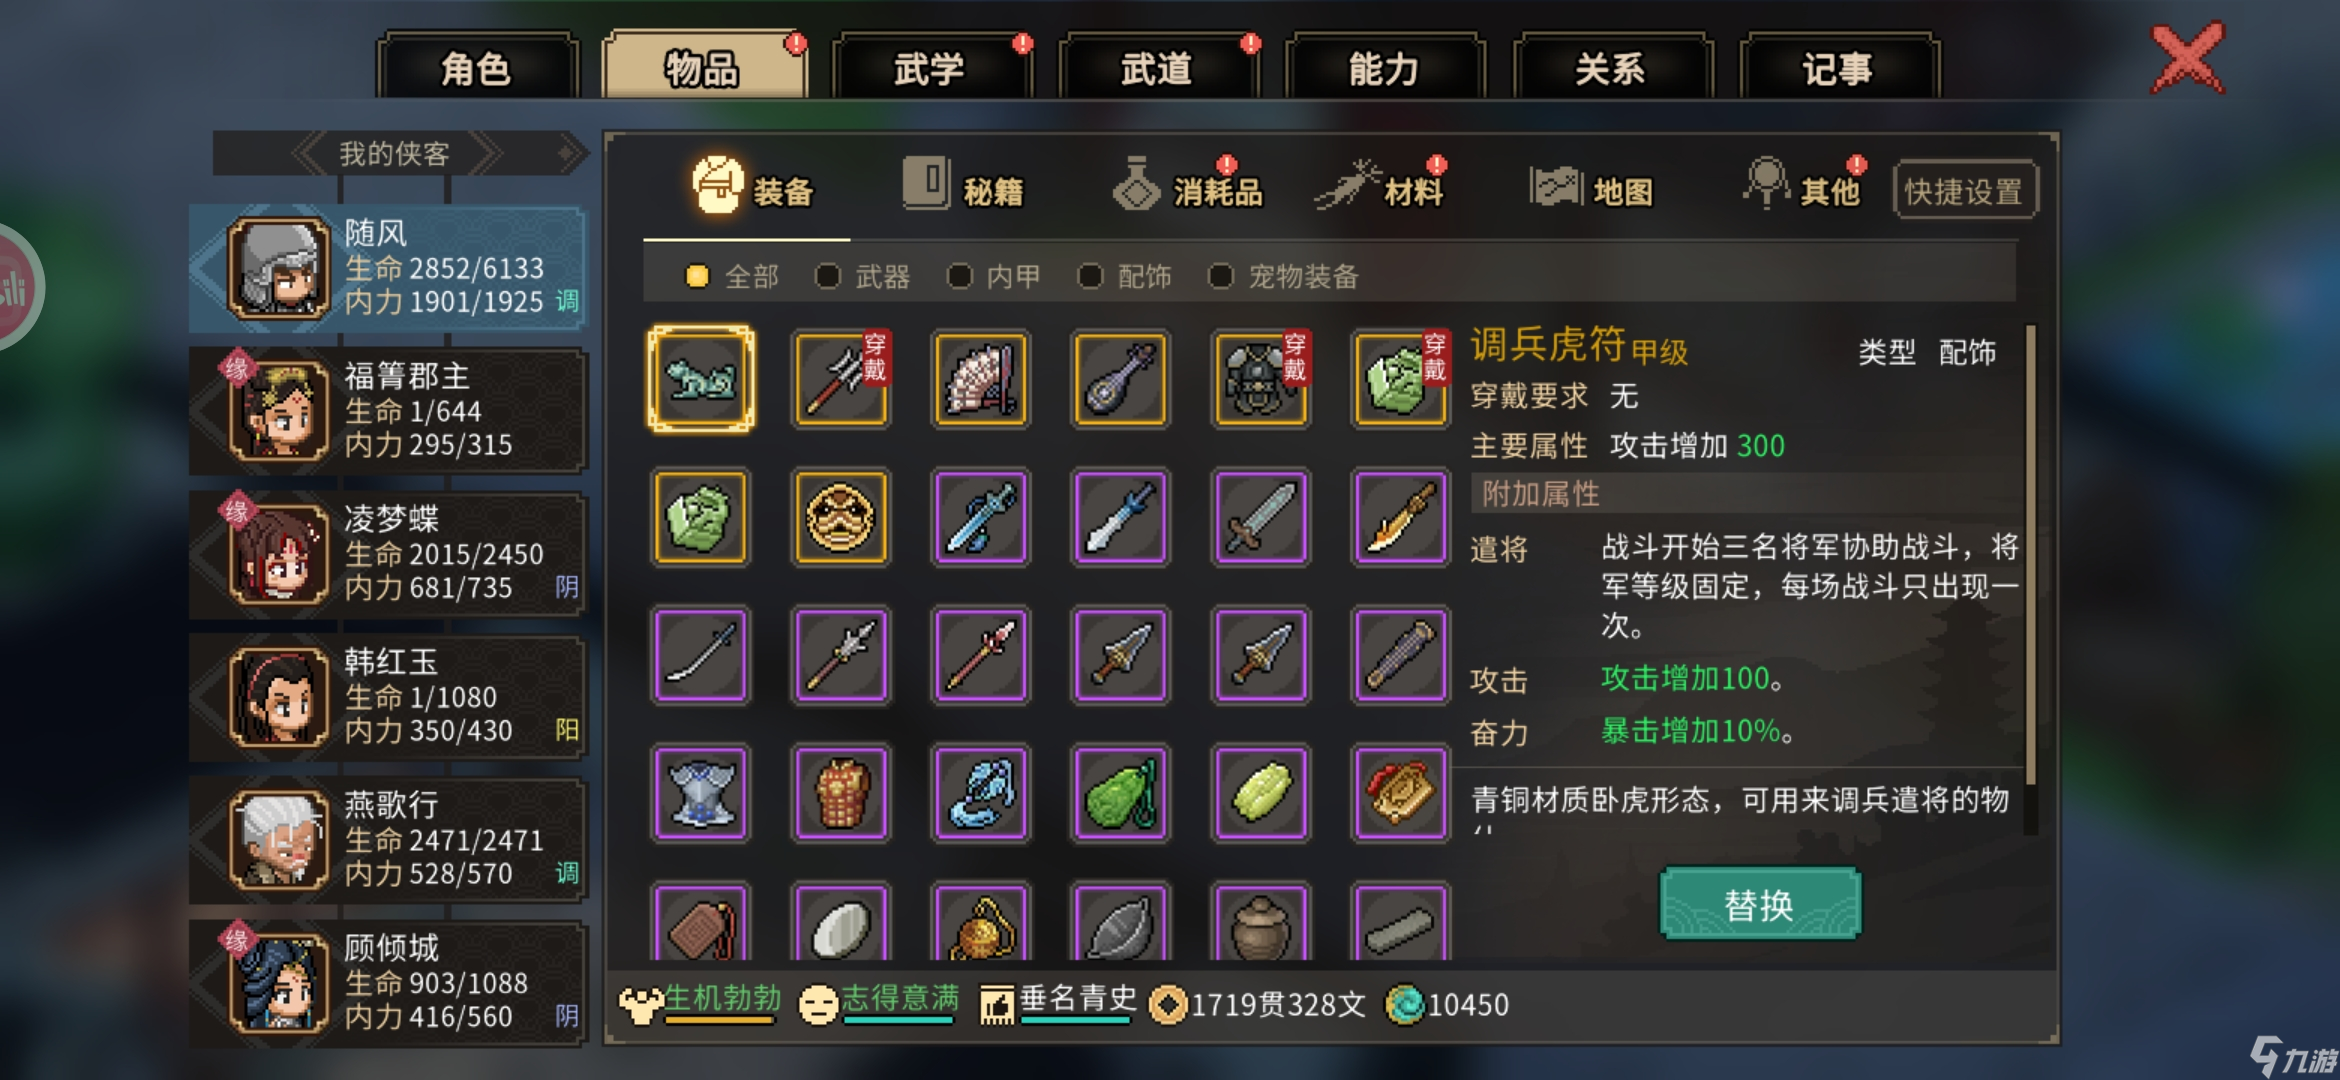This screenshot has height=1080, width=2340.
Task: Select the equipped halberd weapon icon
Action: click(x=841, y=379)
